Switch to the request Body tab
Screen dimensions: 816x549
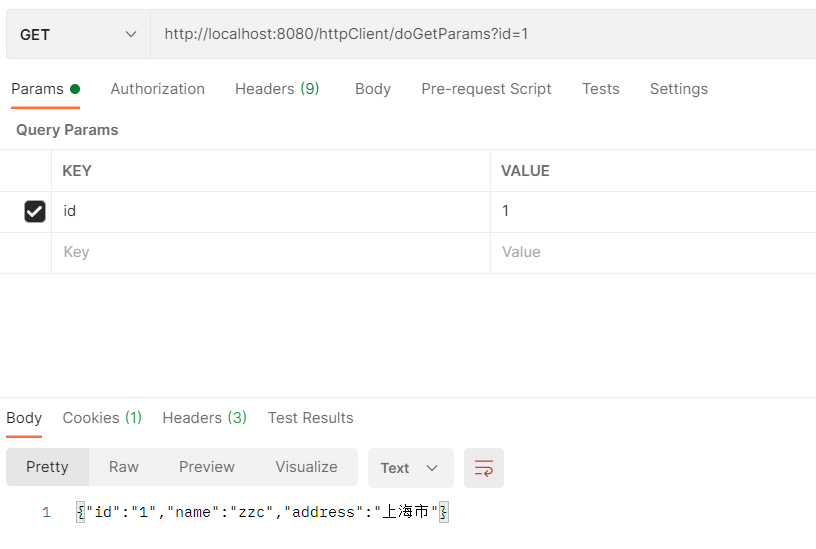373,89
